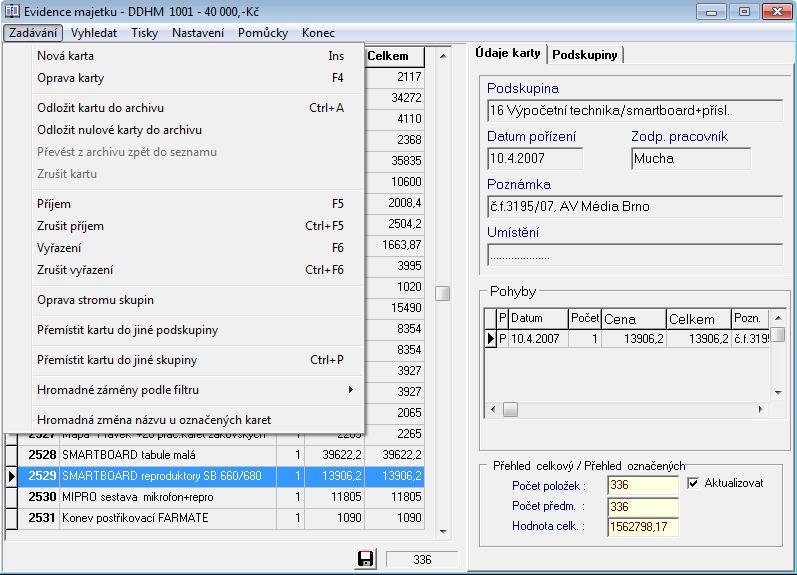Switch to the Podskupiny tab
Image resolution: width=797 pixels, height=575 pixels.
585,55
